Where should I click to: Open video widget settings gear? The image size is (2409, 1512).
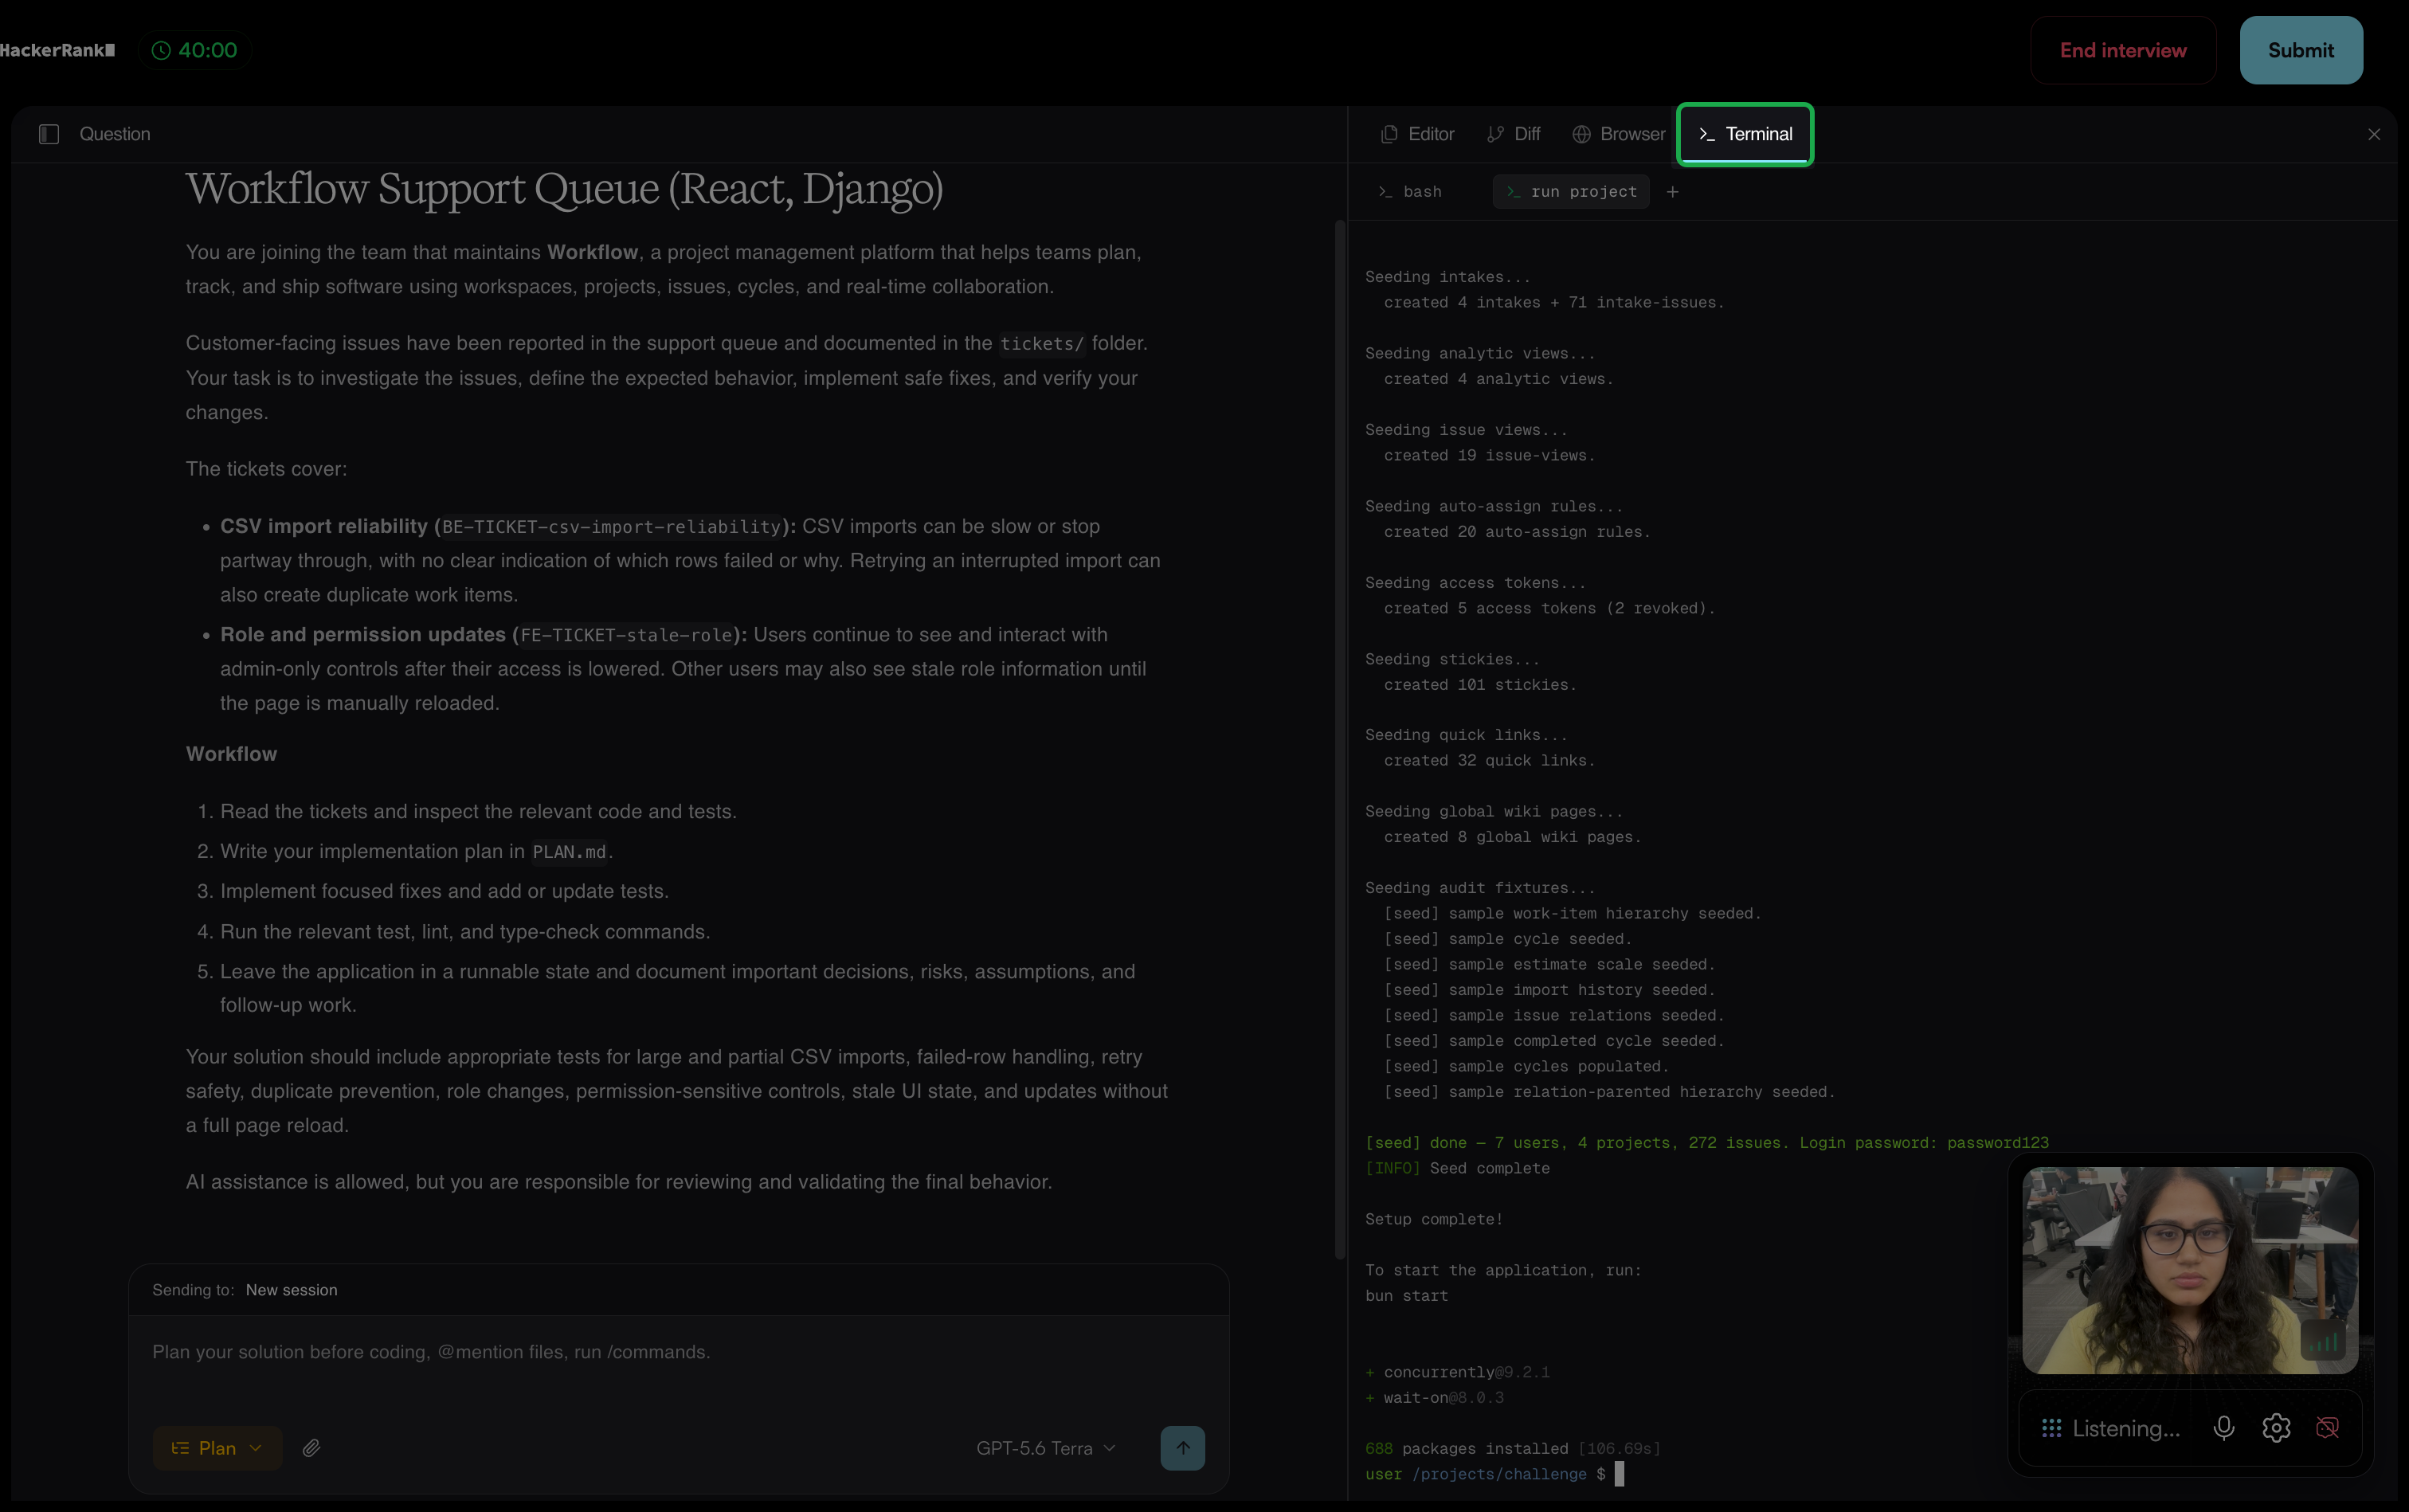pyautogui.click(x=2276, y=1428)
